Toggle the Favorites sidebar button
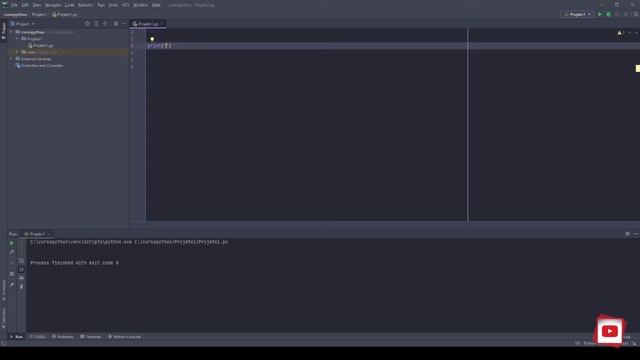Image resolution: width=640 pixels, height=360 pixels. 4,318
